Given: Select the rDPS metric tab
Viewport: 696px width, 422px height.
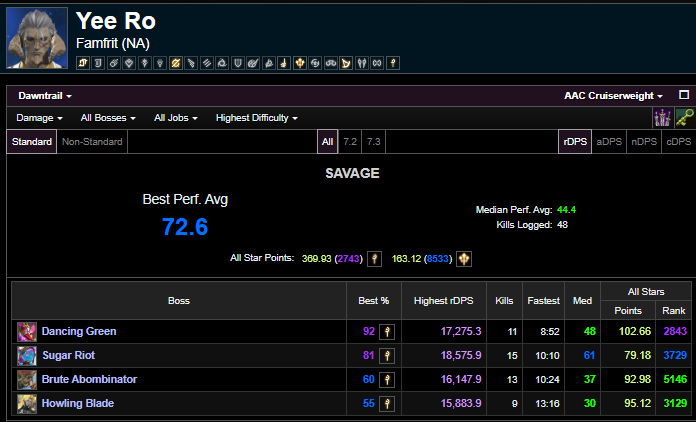Looking at the screenshot, I should click(x=575, y=142).
